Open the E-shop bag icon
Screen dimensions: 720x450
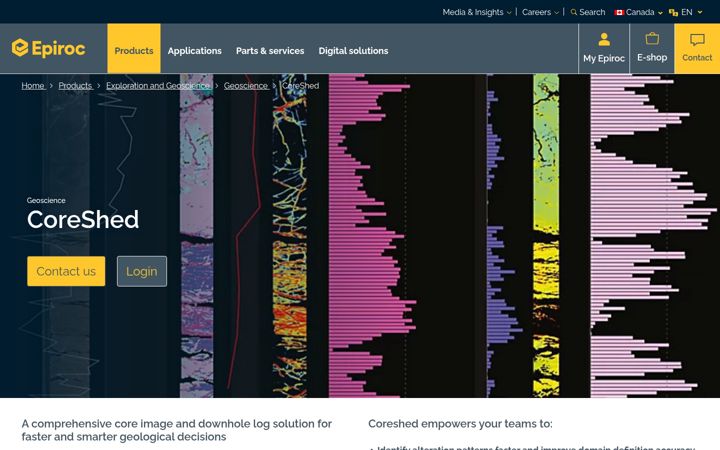pyautogui.click(x=652, y=38)
